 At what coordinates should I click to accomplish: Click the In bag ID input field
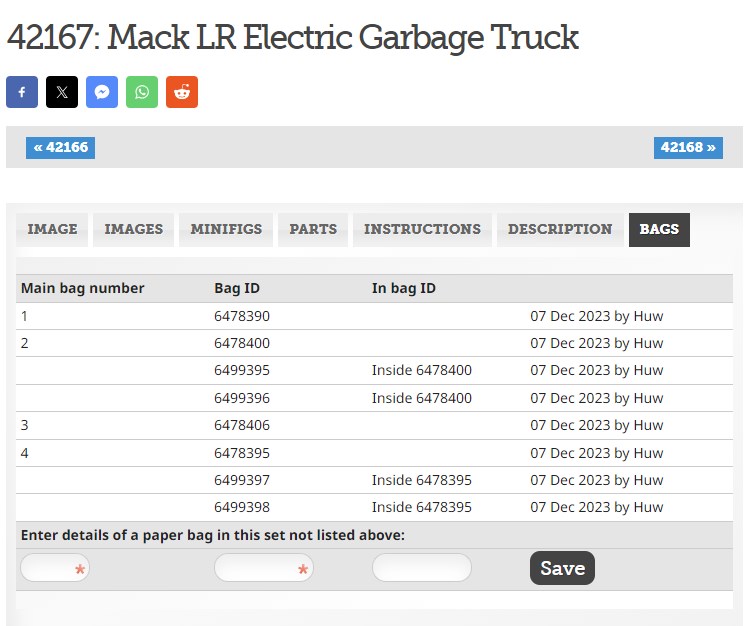point(421,568)
